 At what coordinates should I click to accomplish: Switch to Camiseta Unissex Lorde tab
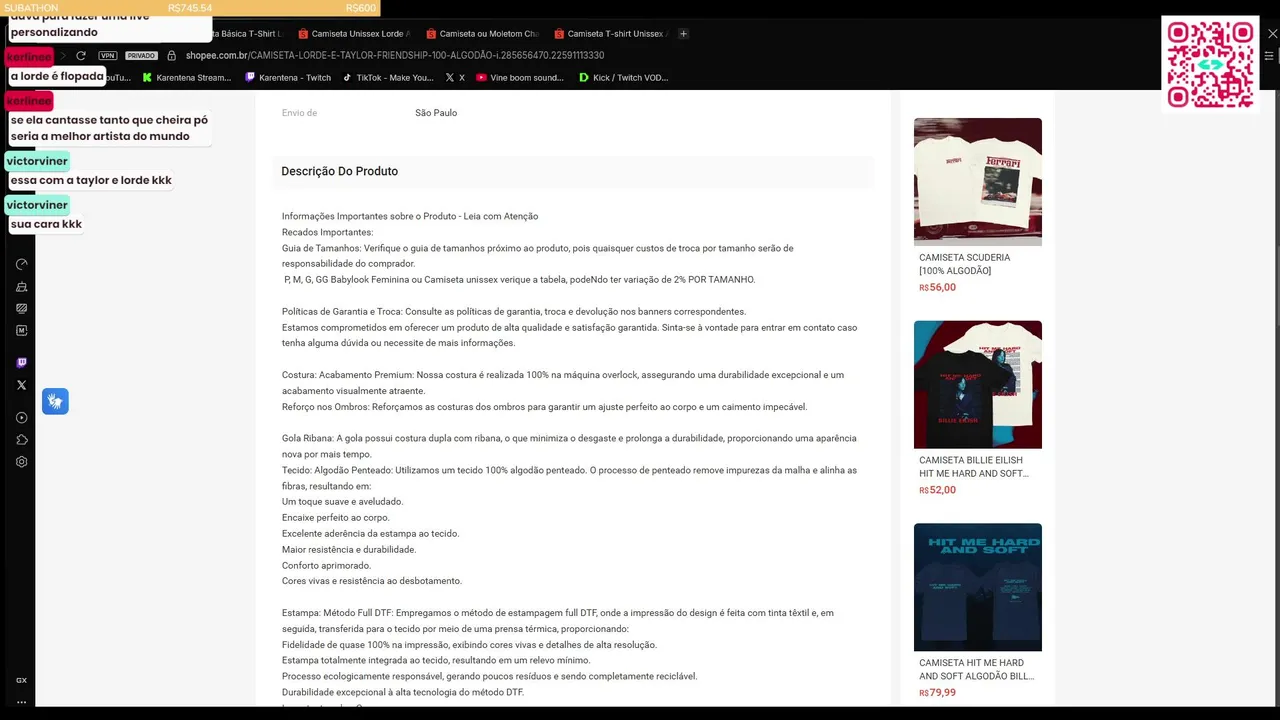(354, 34)
